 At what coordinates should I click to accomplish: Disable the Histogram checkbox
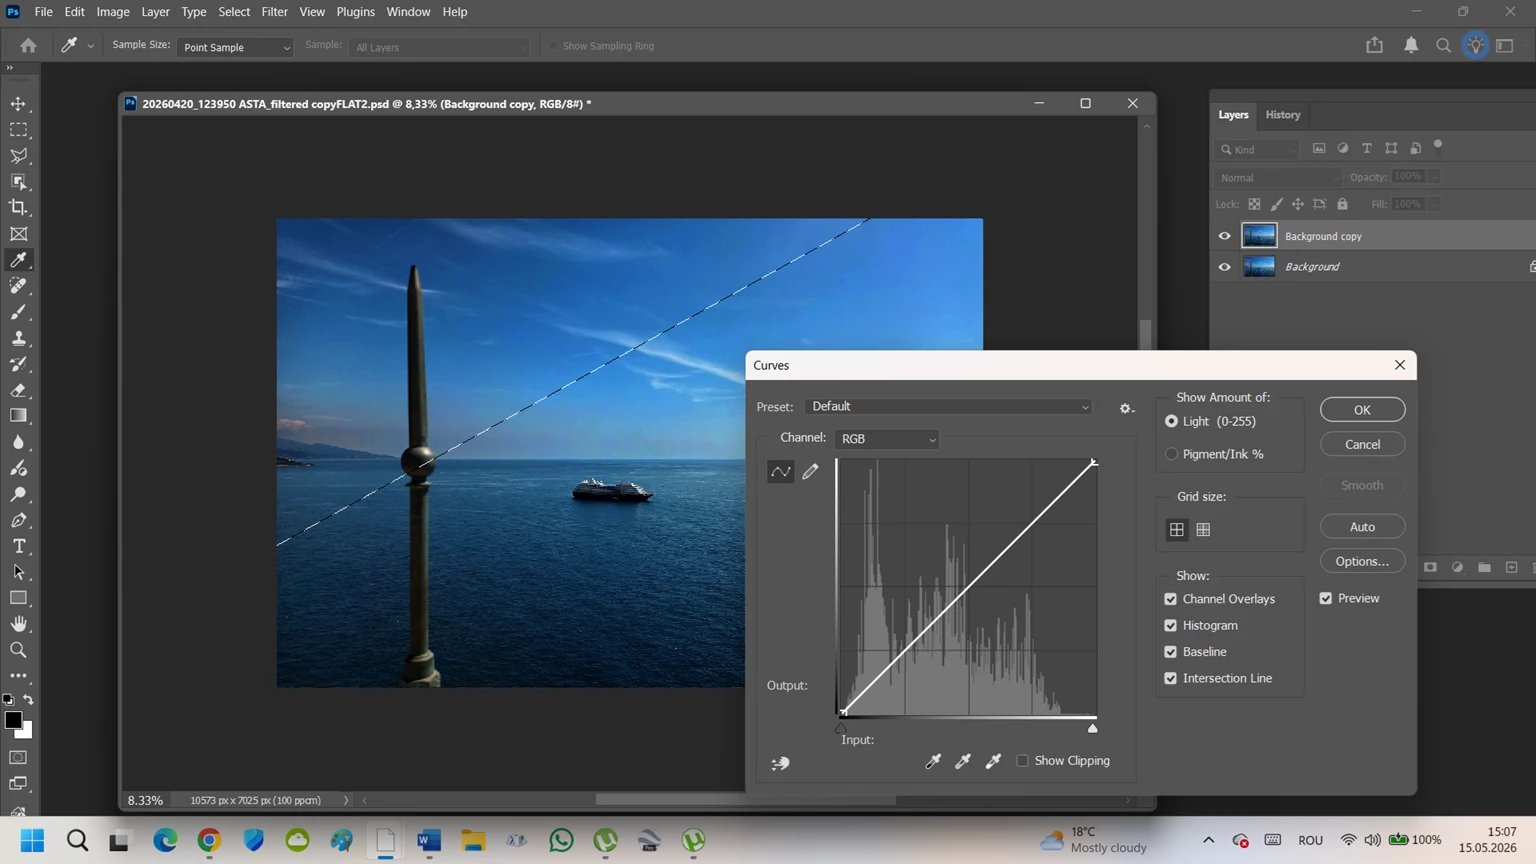pos(1170,625)
